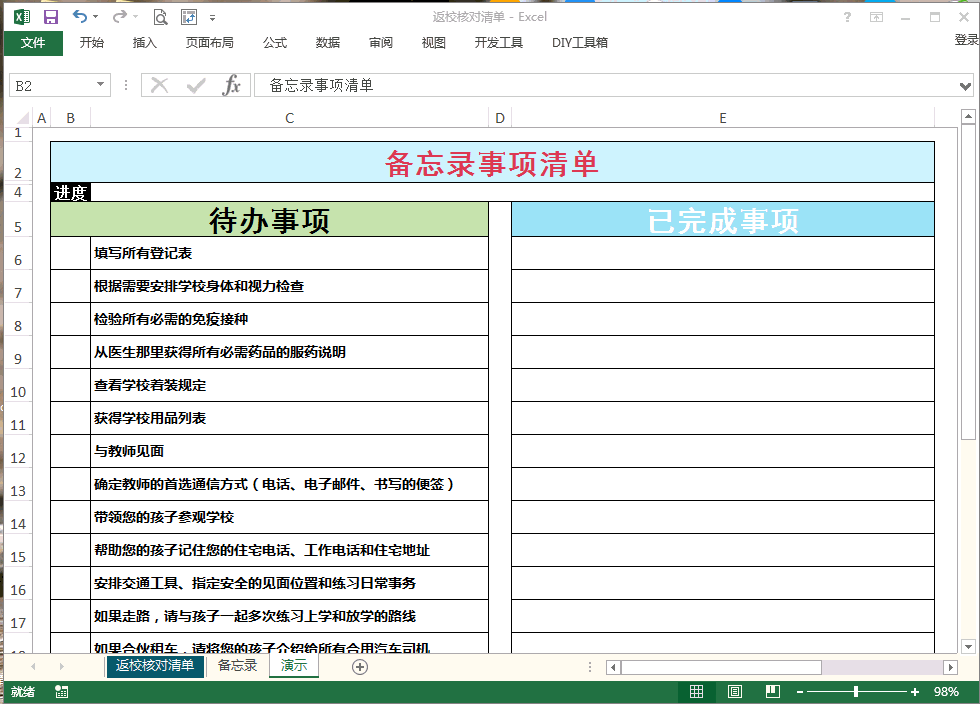Click the formula bar text 备忘录事项清单

321,86
